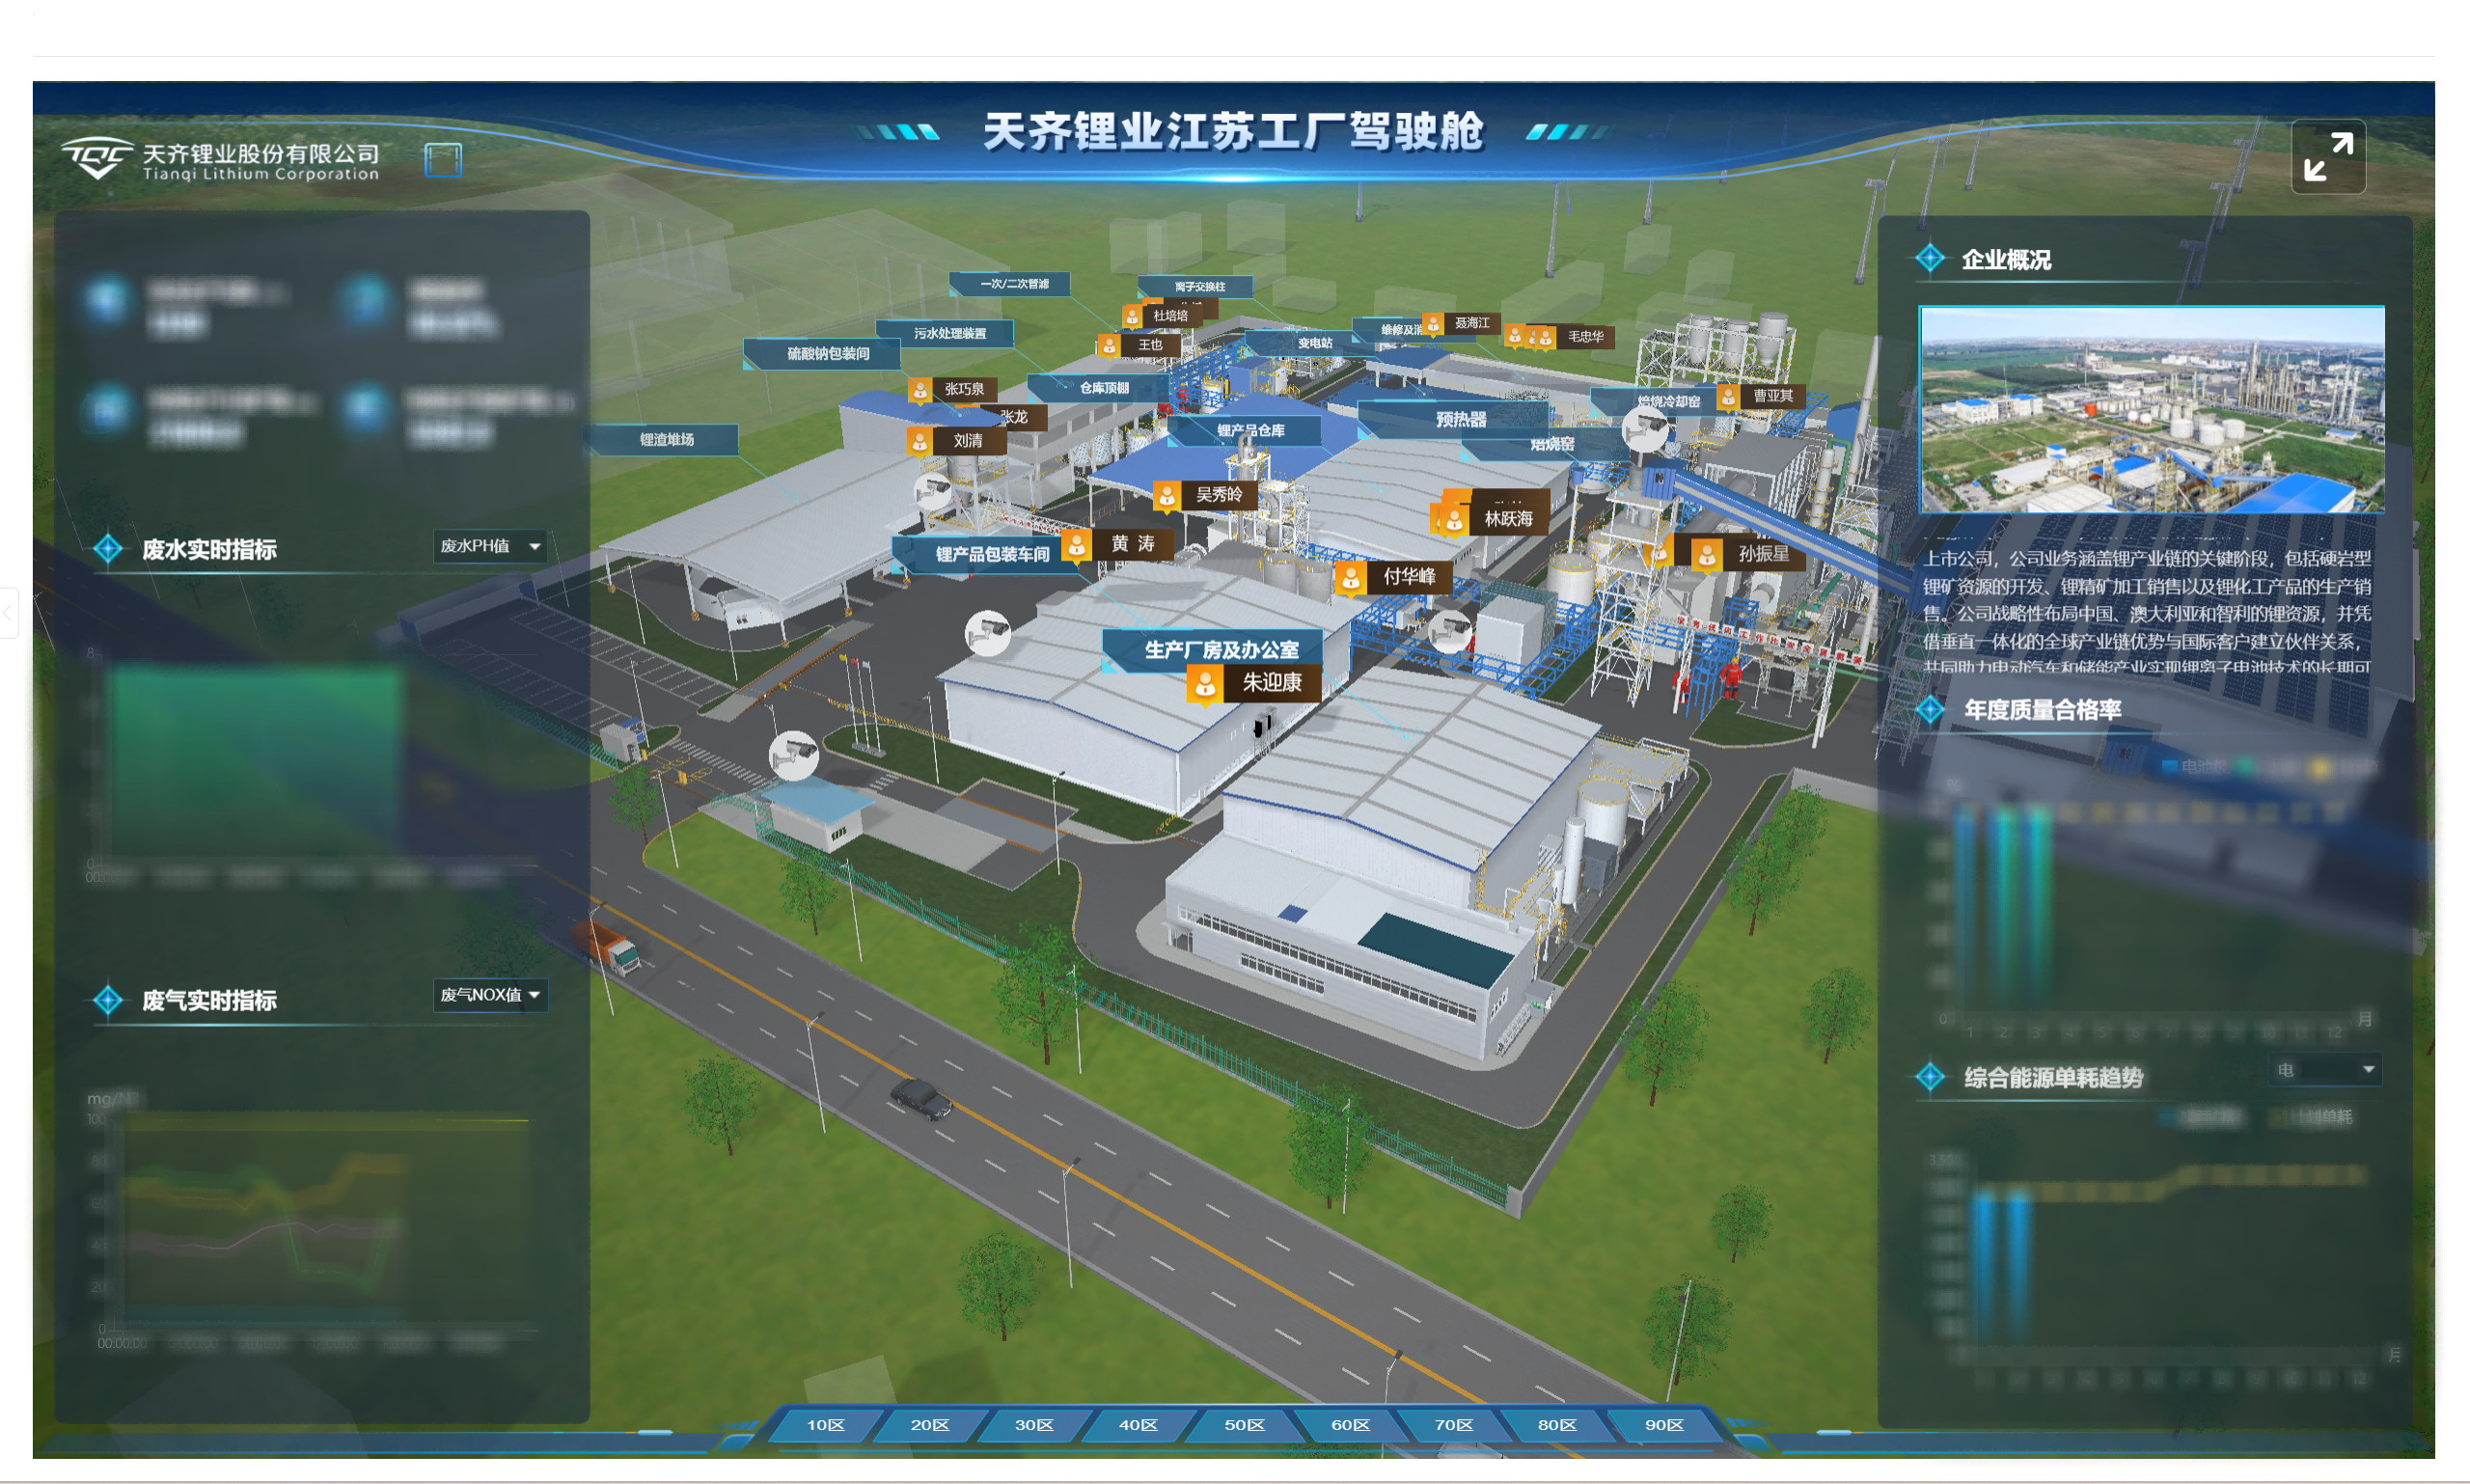Click the factory aerial photo thumbnail
This screenshot has height=1484, width=2470.
[2151, 410]
